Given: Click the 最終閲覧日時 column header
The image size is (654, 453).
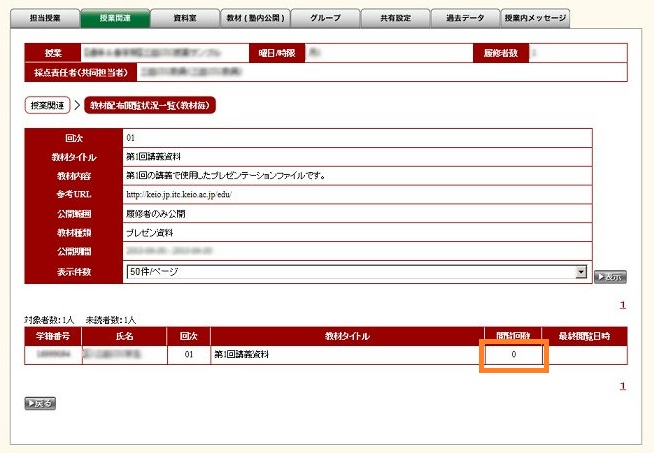Looking at the screenshot, I should tap(590, 335).
